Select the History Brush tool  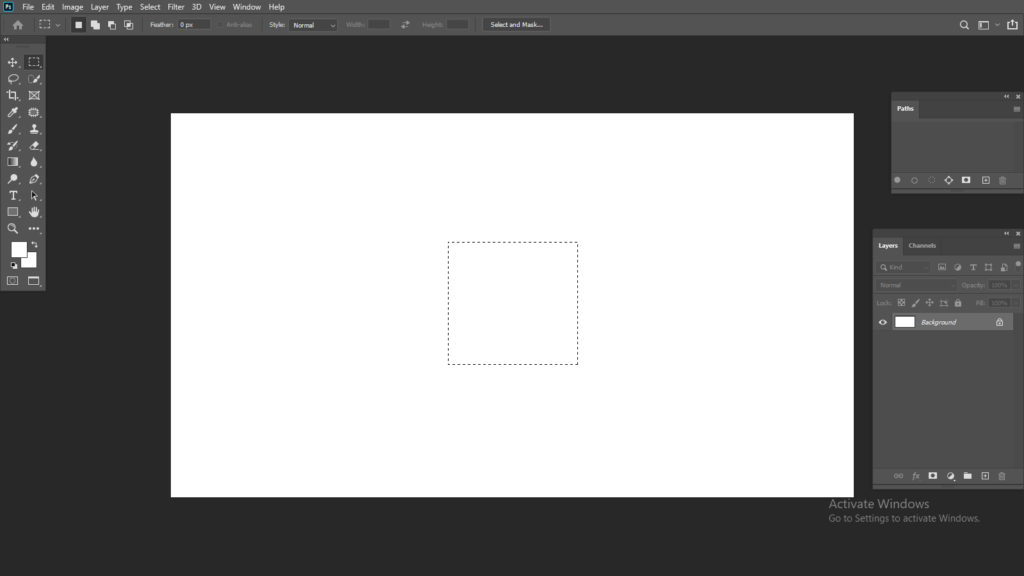(x=12, y=146)
